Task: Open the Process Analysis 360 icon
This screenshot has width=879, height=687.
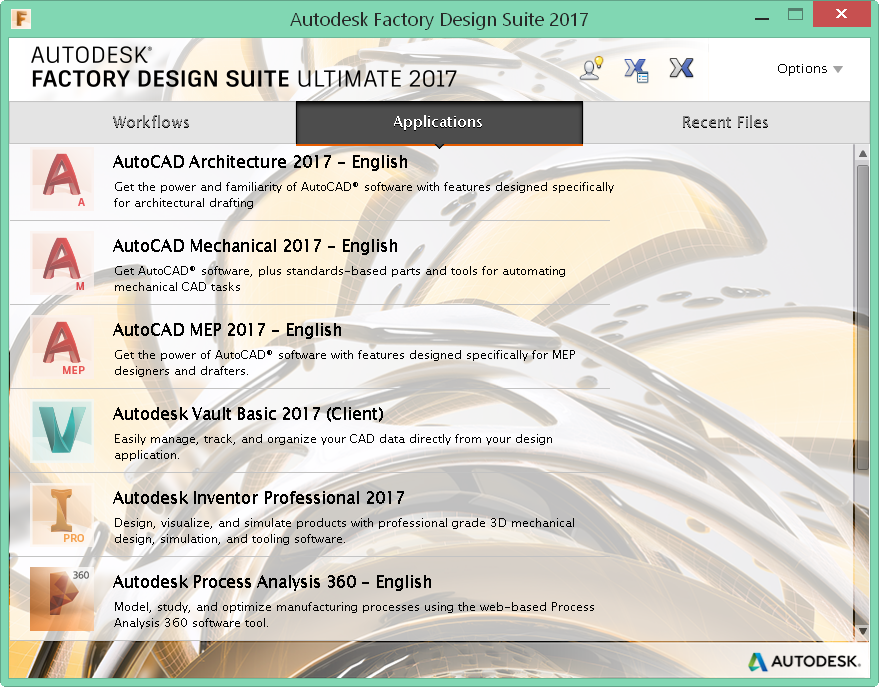Action: pyautogui.click(x=62, y=600)
